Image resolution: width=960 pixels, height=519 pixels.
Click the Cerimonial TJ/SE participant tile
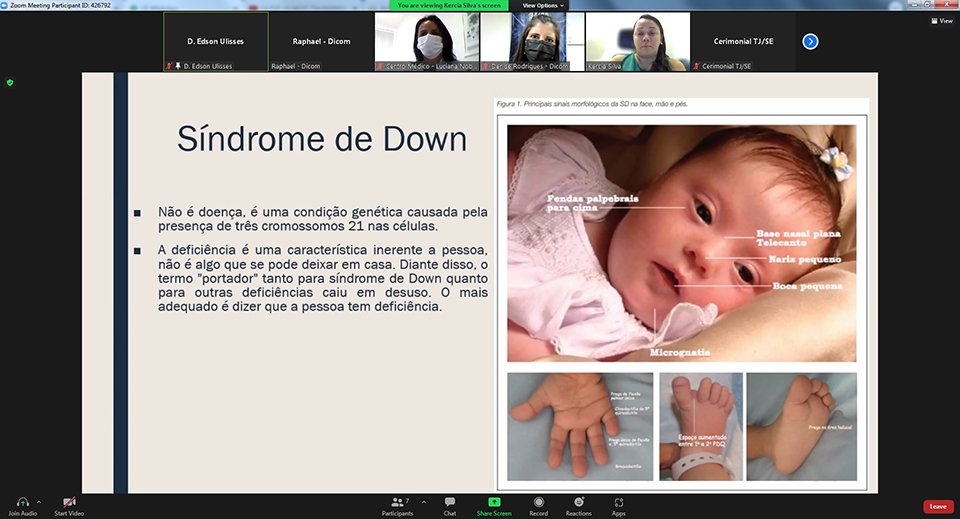(x=746, y=41)
